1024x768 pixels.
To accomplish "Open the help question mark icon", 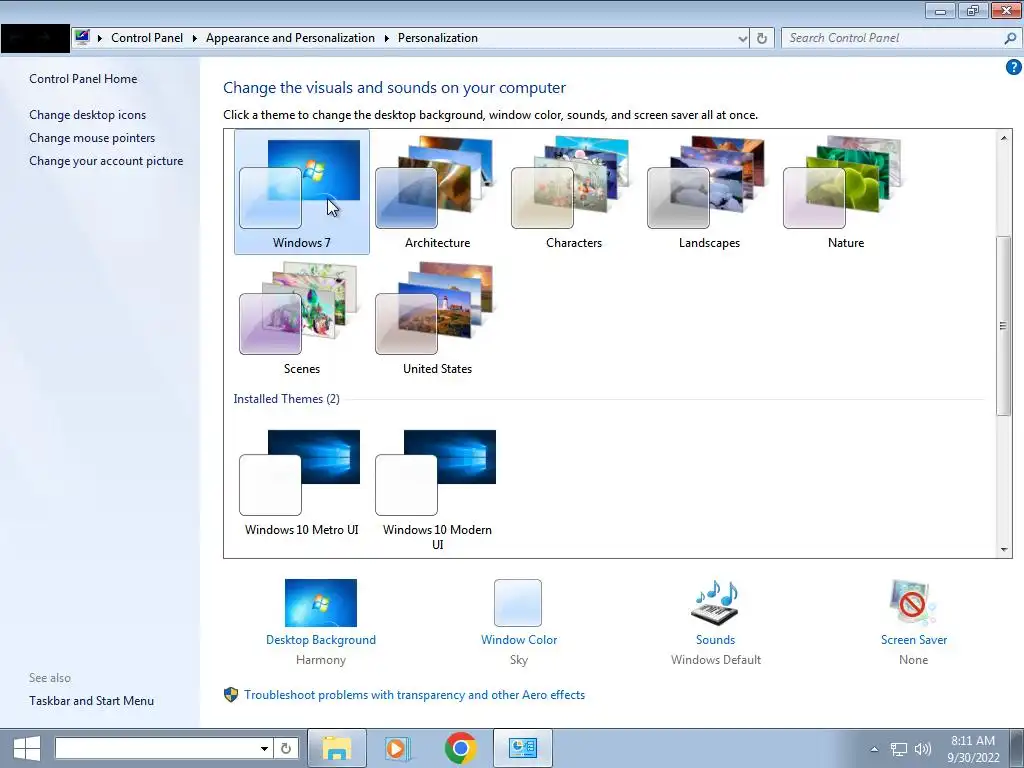I will click(x=1014, y=67).
